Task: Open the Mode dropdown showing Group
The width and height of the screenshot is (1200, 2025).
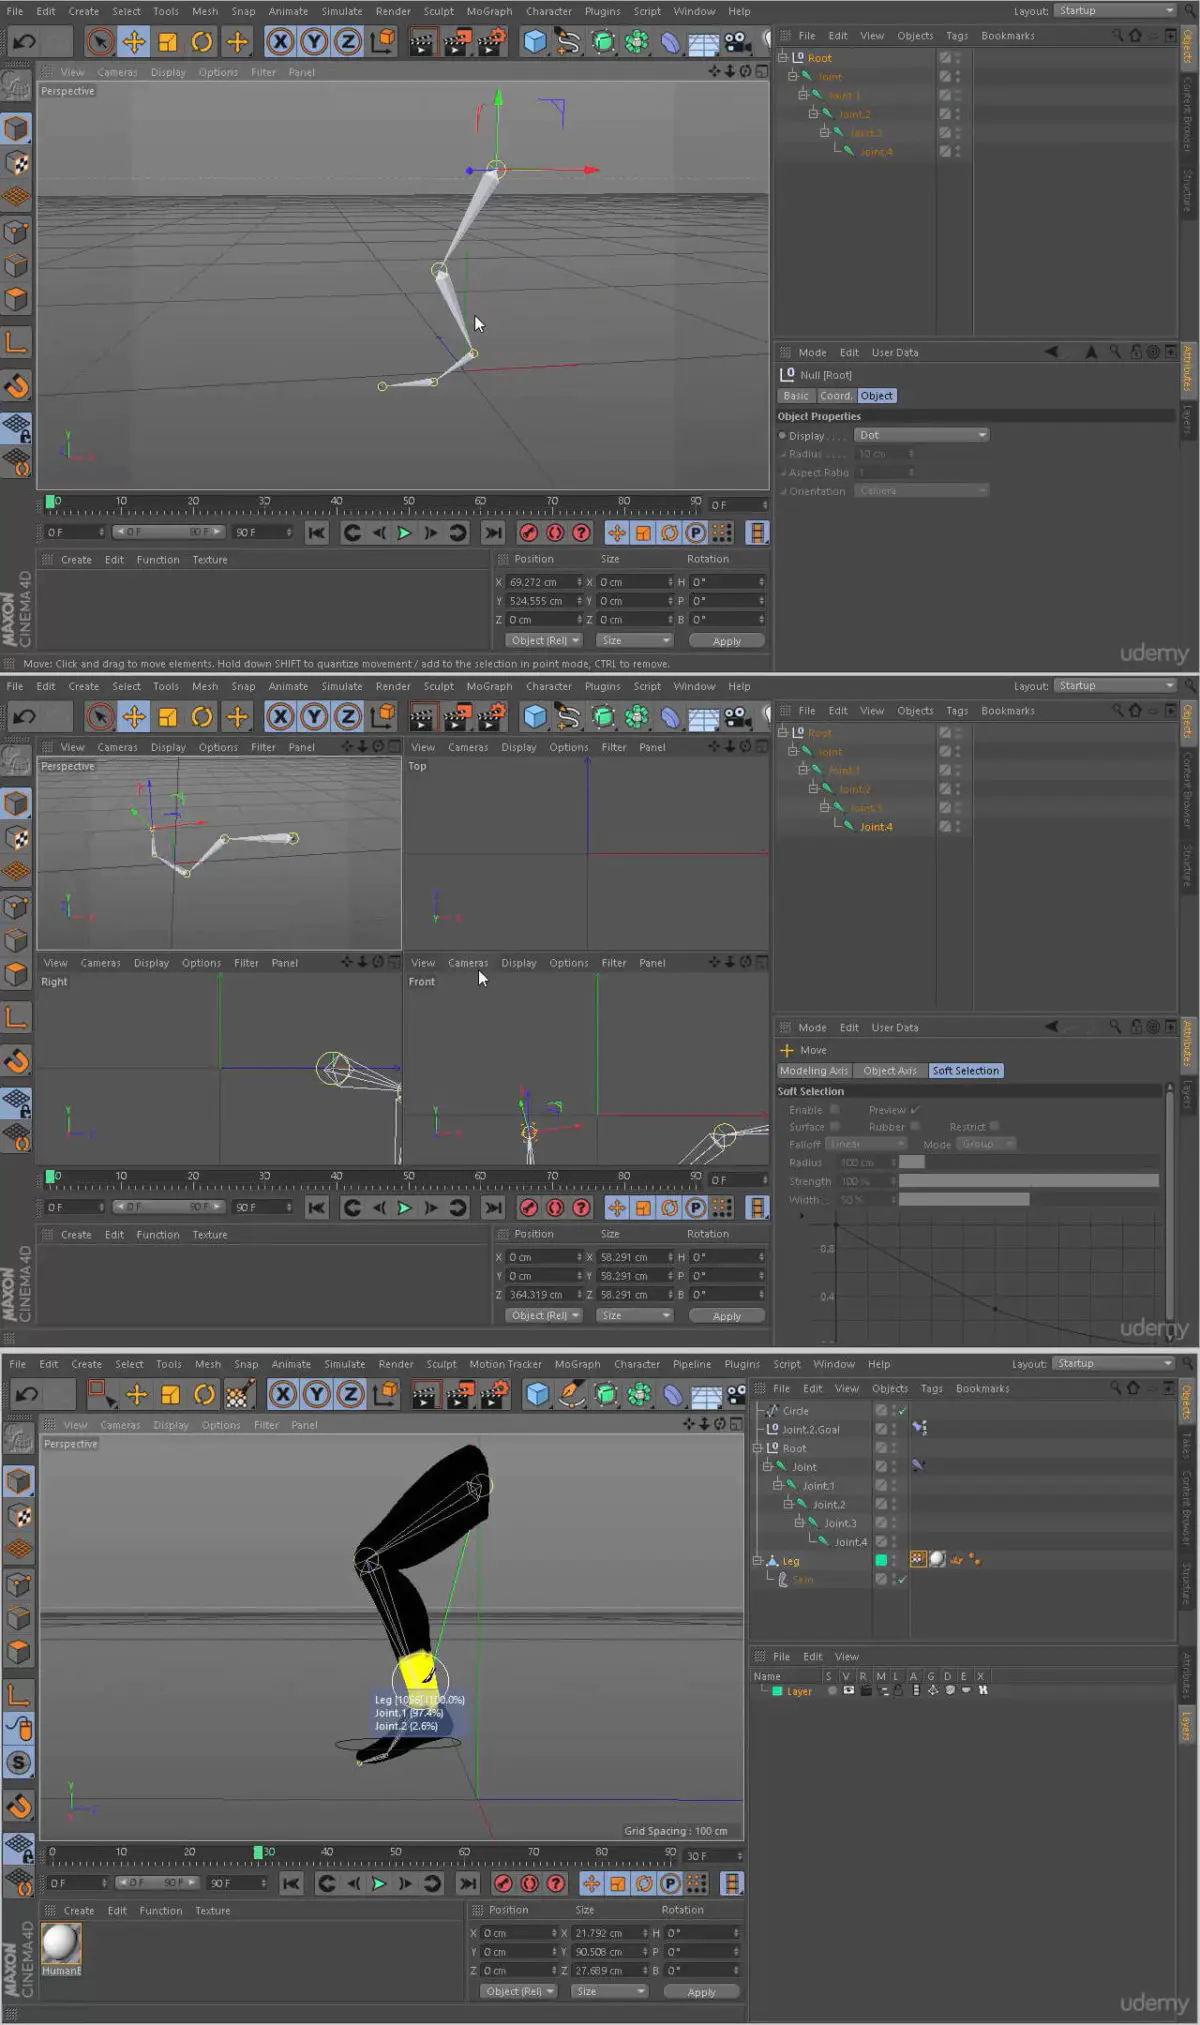Action: tap(985, 1144)
